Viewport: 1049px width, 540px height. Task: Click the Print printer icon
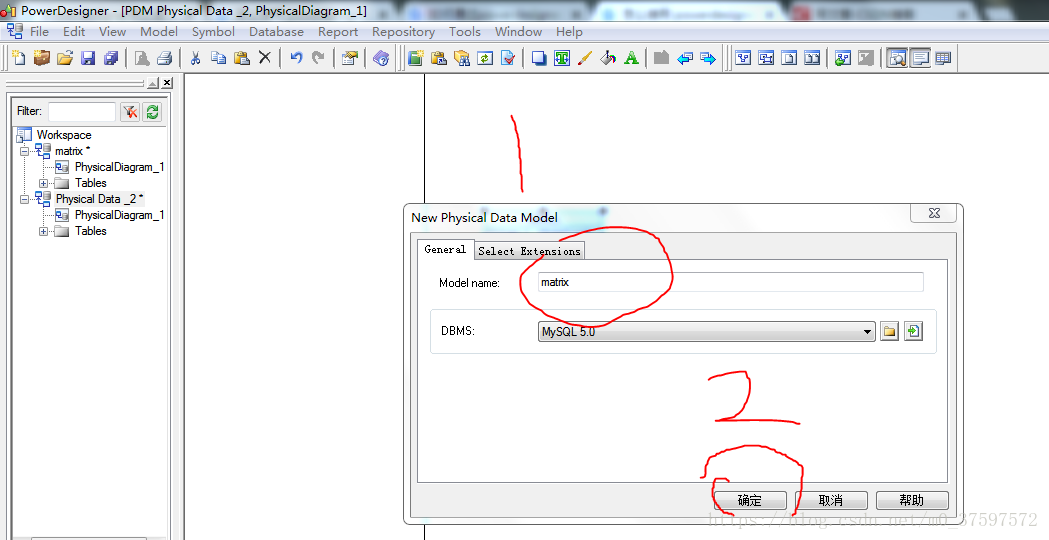click(x=165, y=58)
